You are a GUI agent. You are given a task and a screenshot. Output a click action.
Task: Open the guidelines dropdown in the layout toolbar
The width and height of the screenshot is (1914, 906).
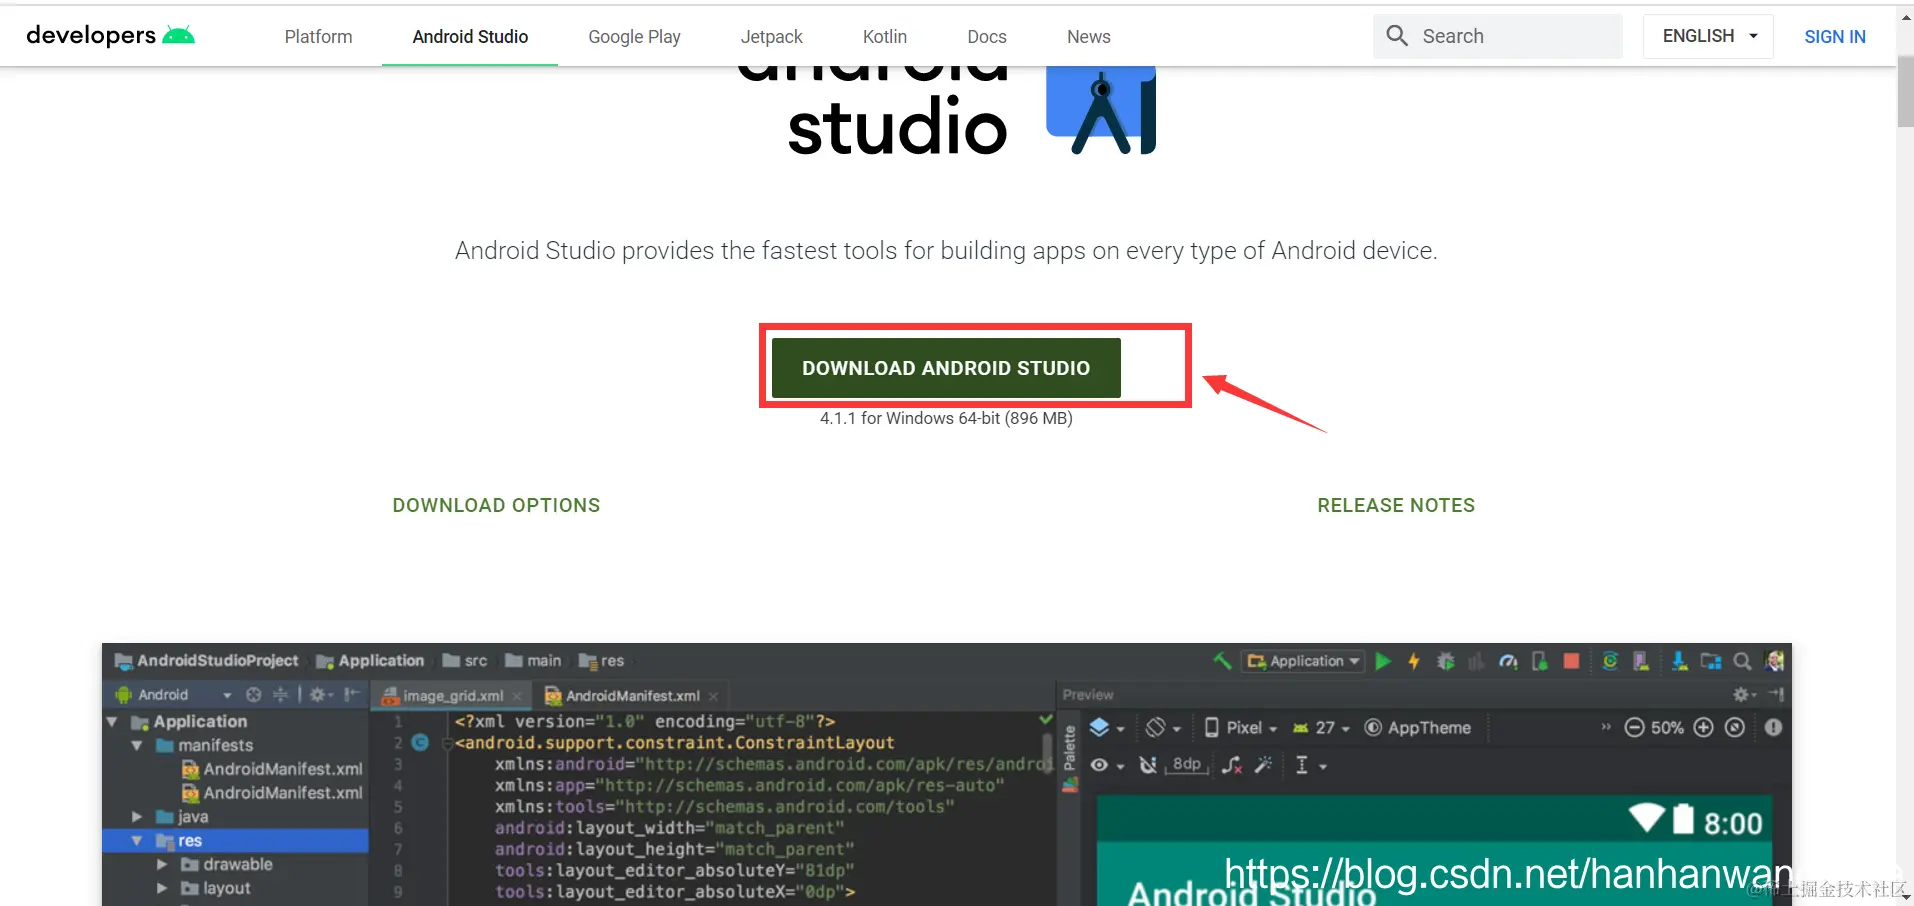[x=1311, y=765]
